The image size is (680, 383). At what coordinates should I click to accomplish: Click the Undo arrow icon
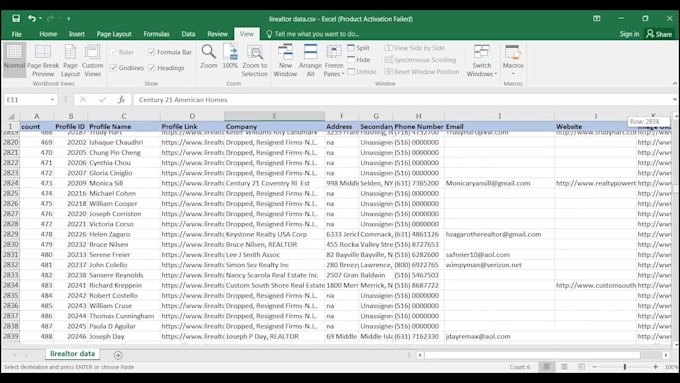(x=32, y=19)
